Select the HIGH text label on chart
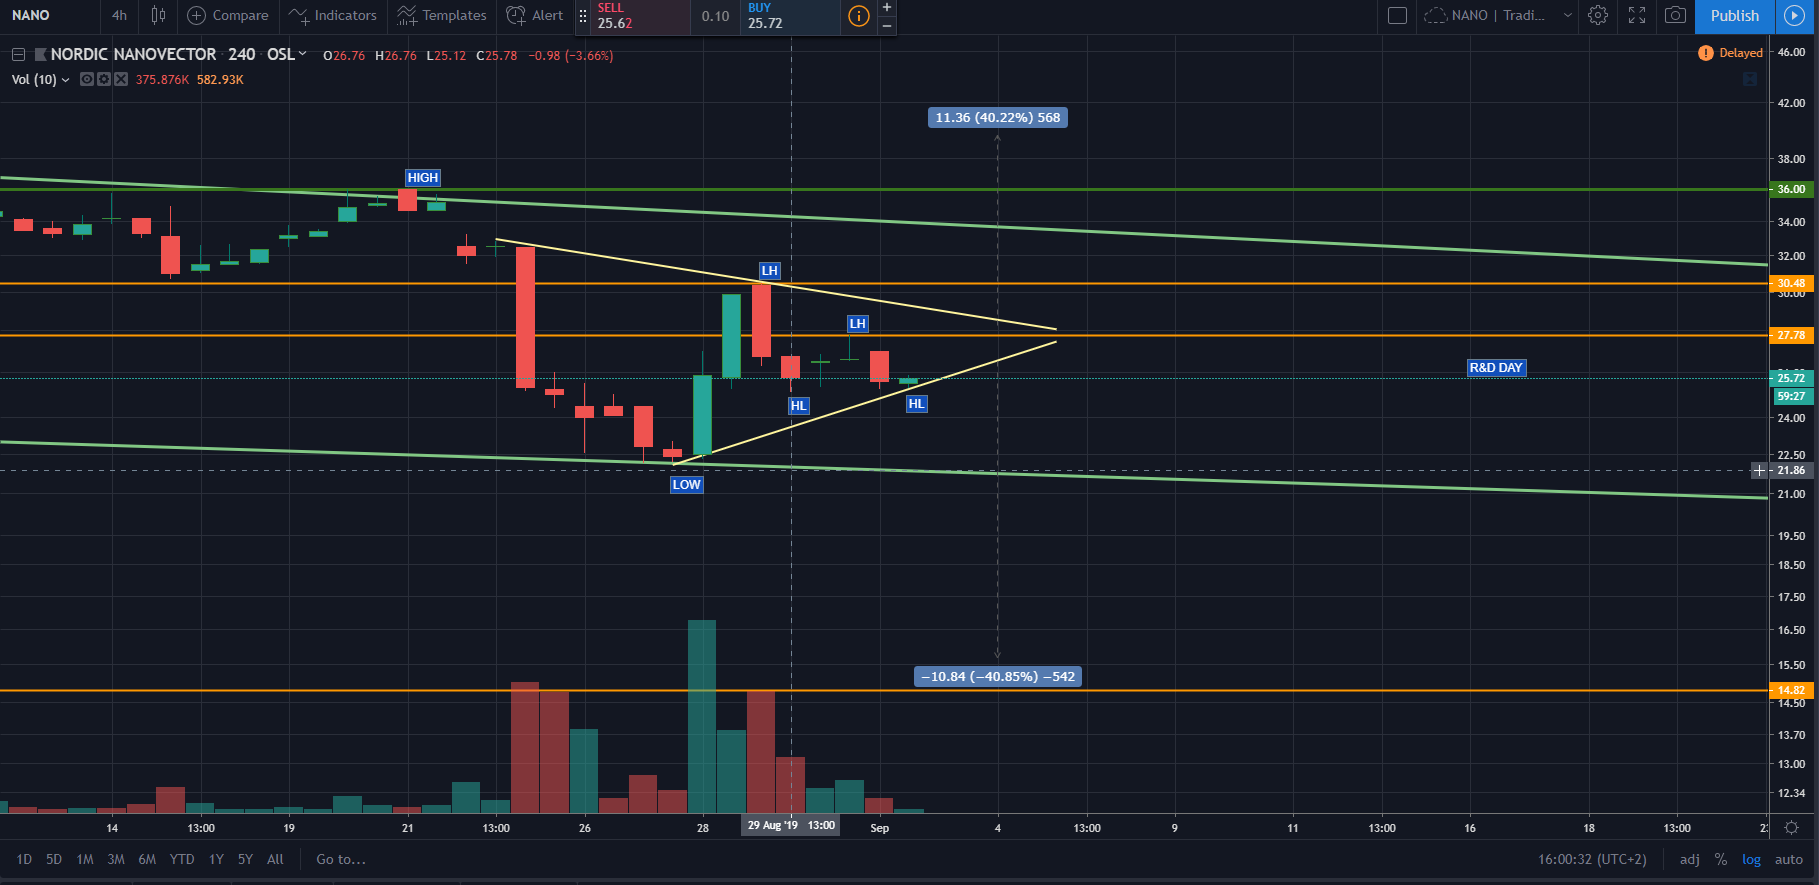The width and height of the screenshot is (1819, 885). point(422,177)
